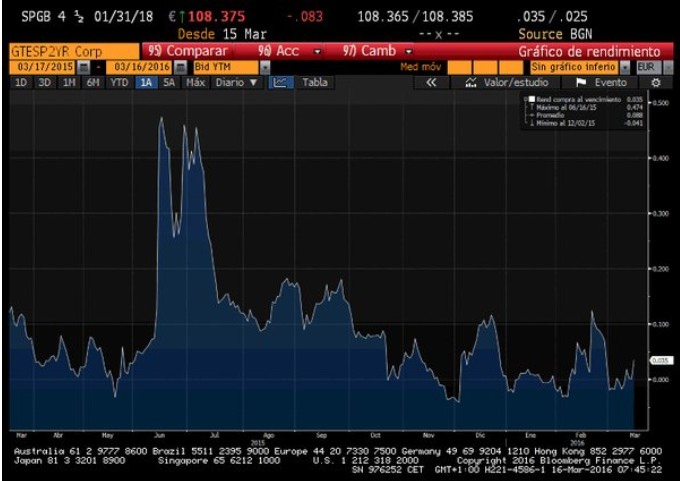Expand the Bid YTM dropdown

point(264,67)
